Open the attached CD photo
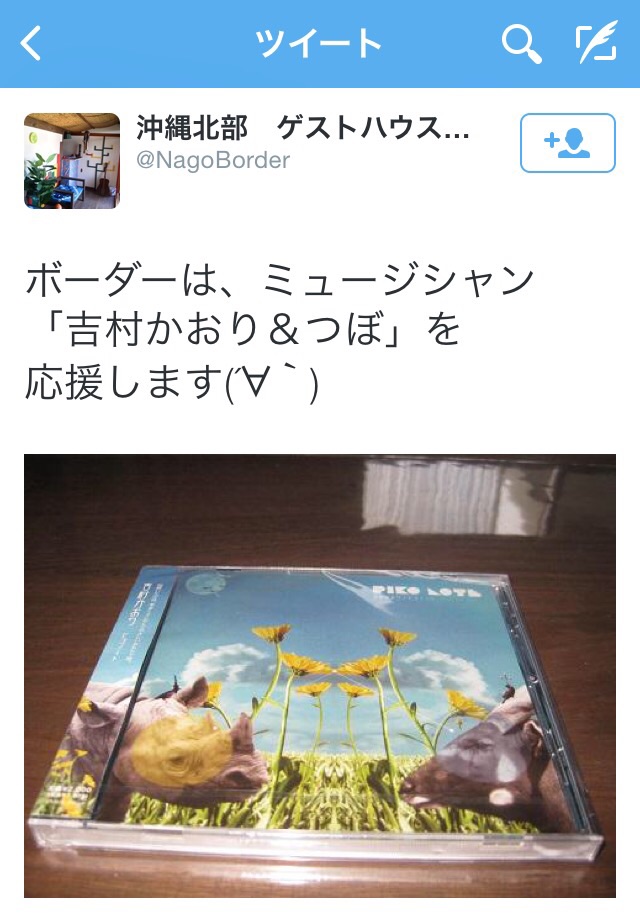Image resolution: width=640 pixels, height=919 pixels. tap(320, 675)
